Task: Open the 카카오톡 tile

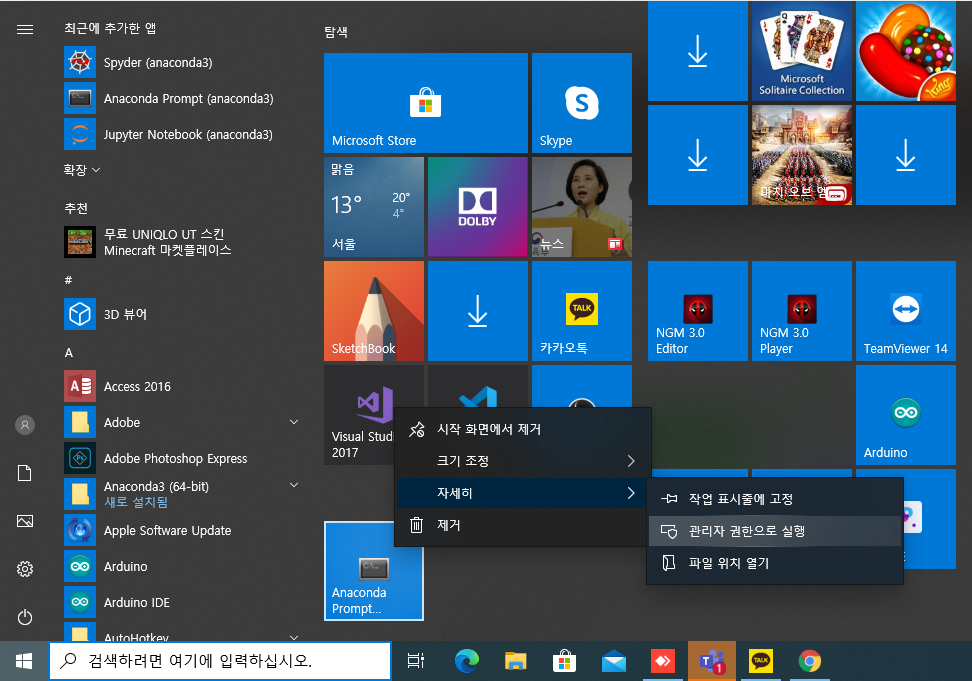Action: tap(582, 311)
